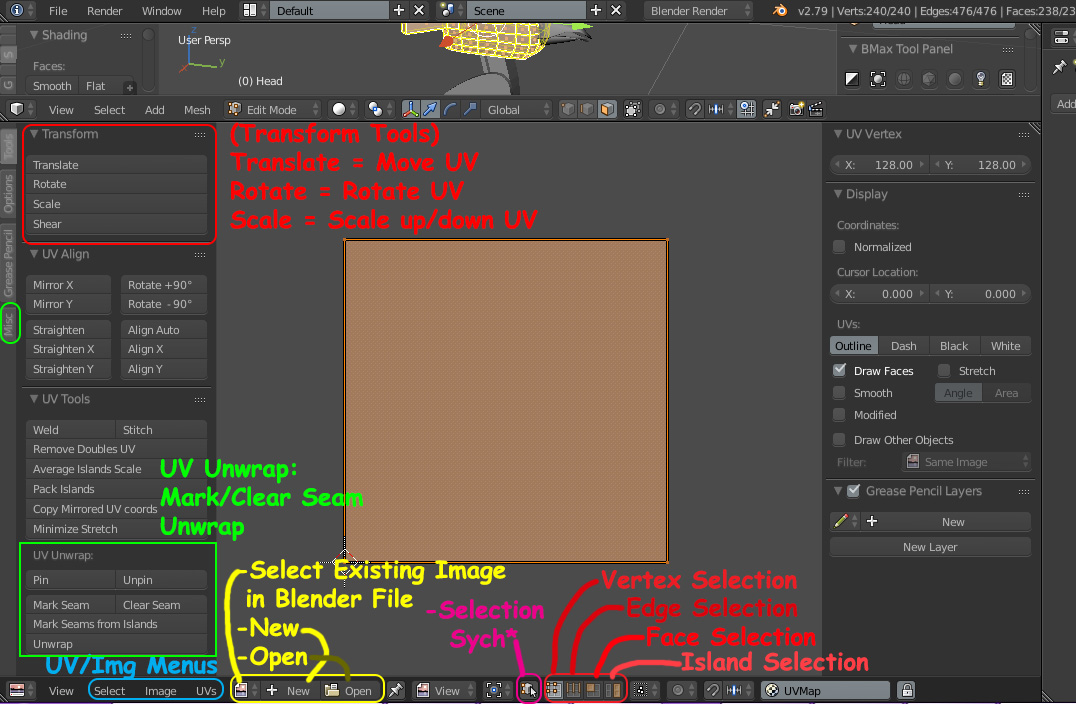The height and width of the screenshot is (704, 1076).
Task: Open the Render menu
Action: (x=104, y=10)
